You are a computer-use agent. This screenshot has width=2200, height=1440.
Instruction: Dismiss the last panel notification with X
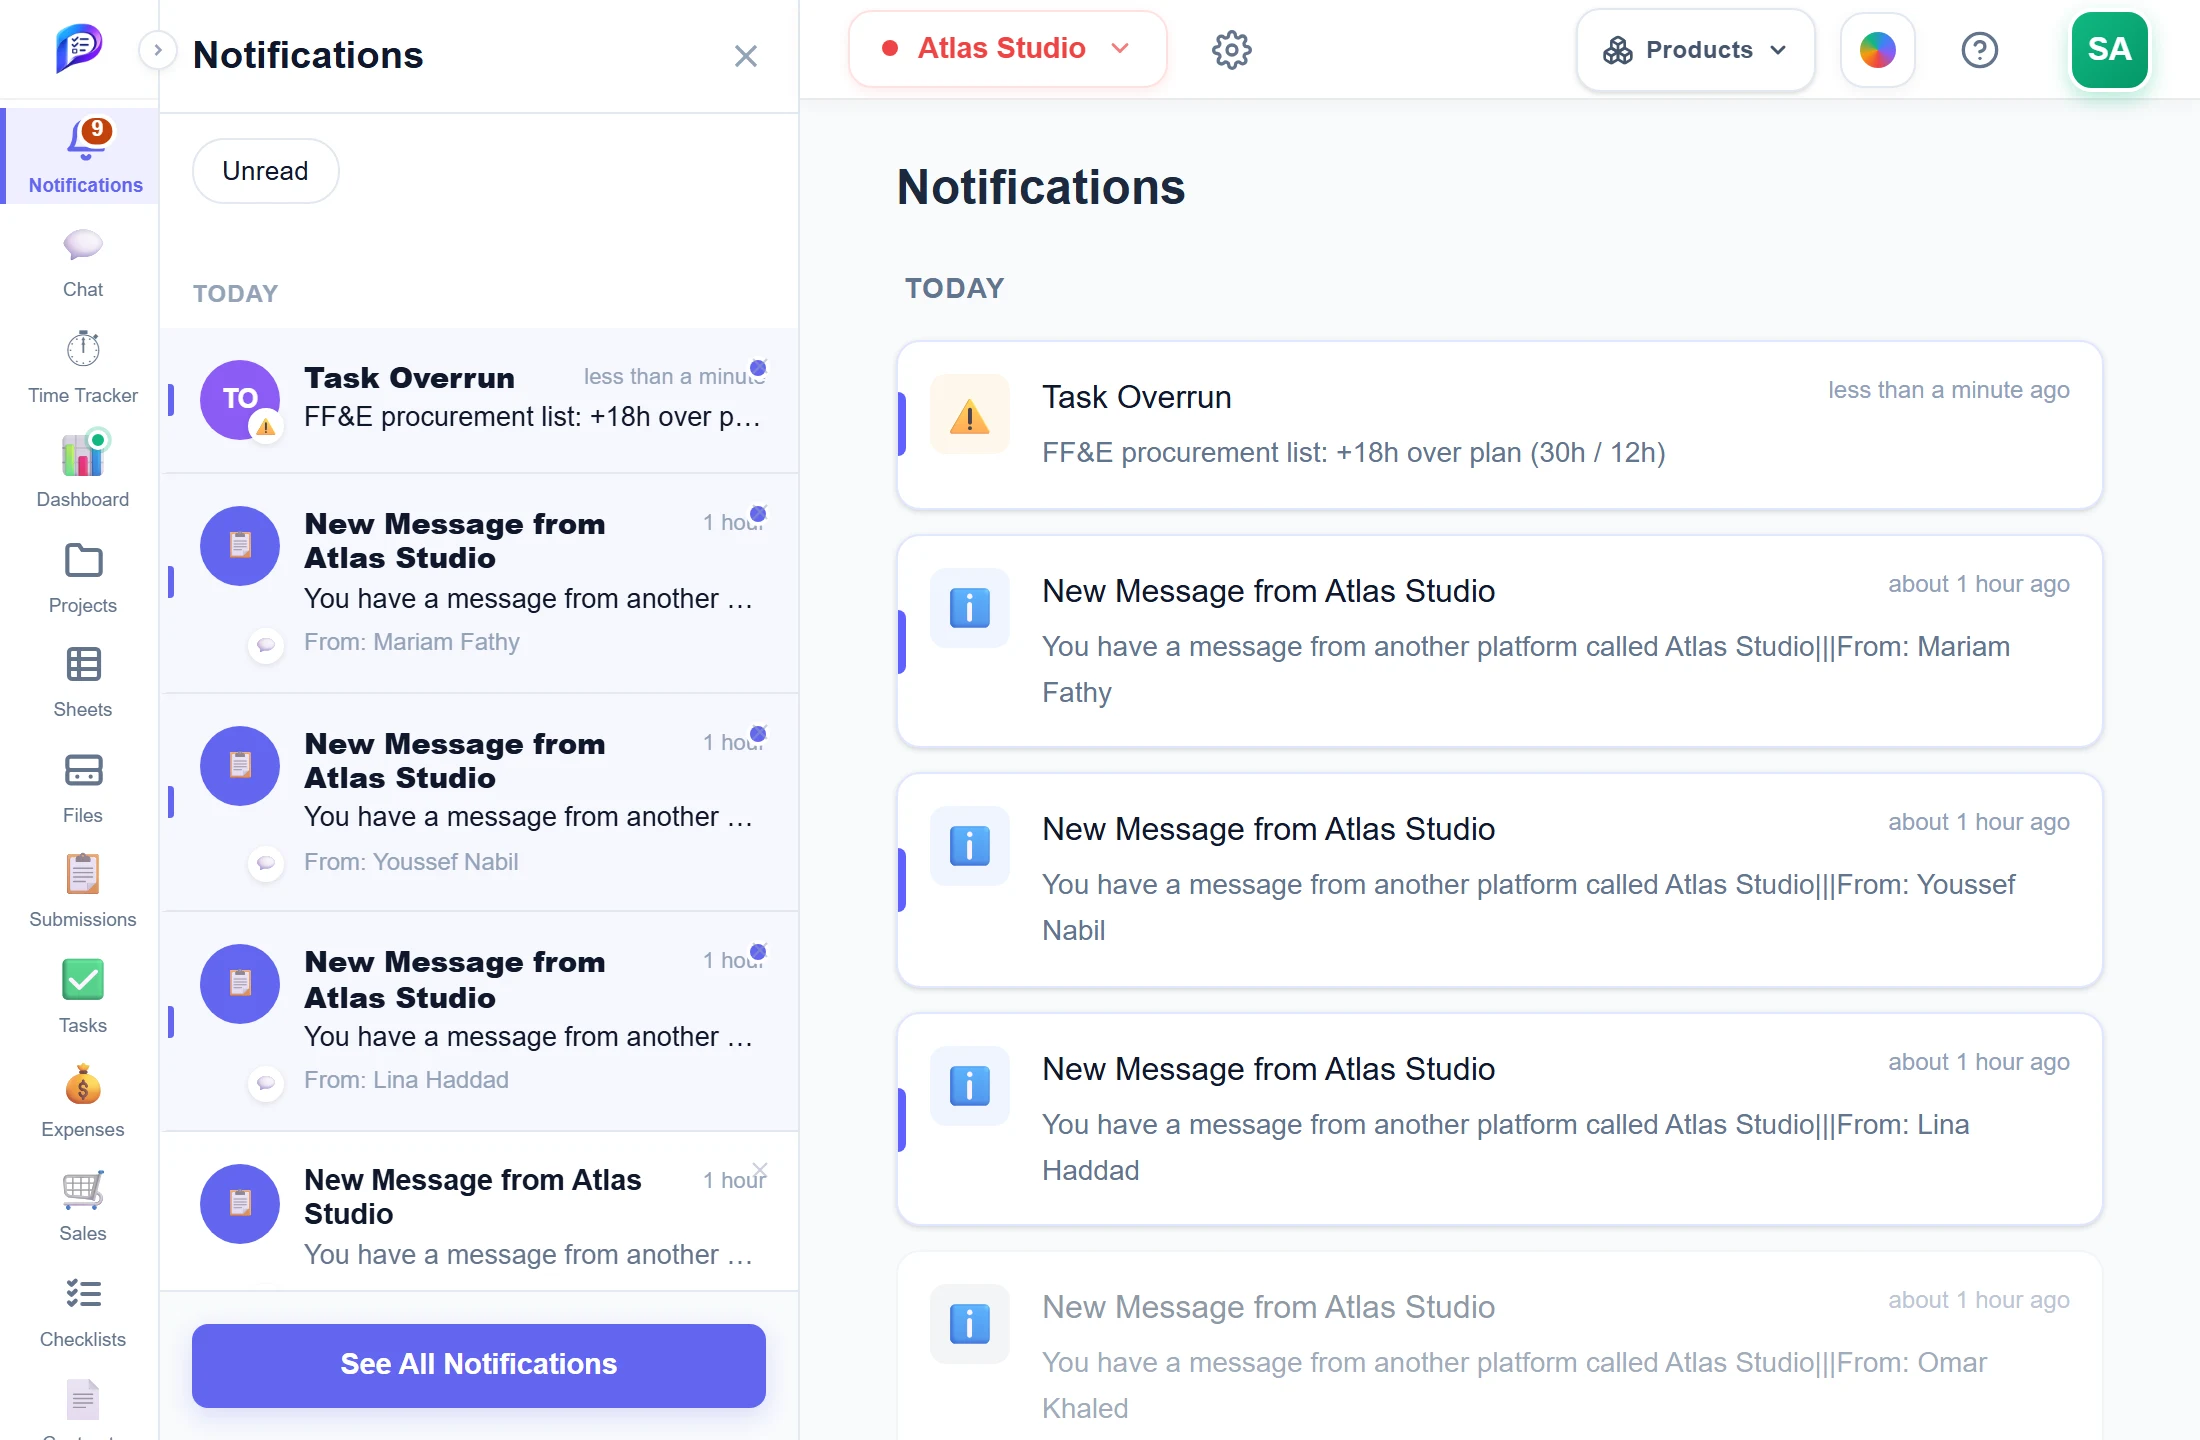click(x=760, y=1169)
